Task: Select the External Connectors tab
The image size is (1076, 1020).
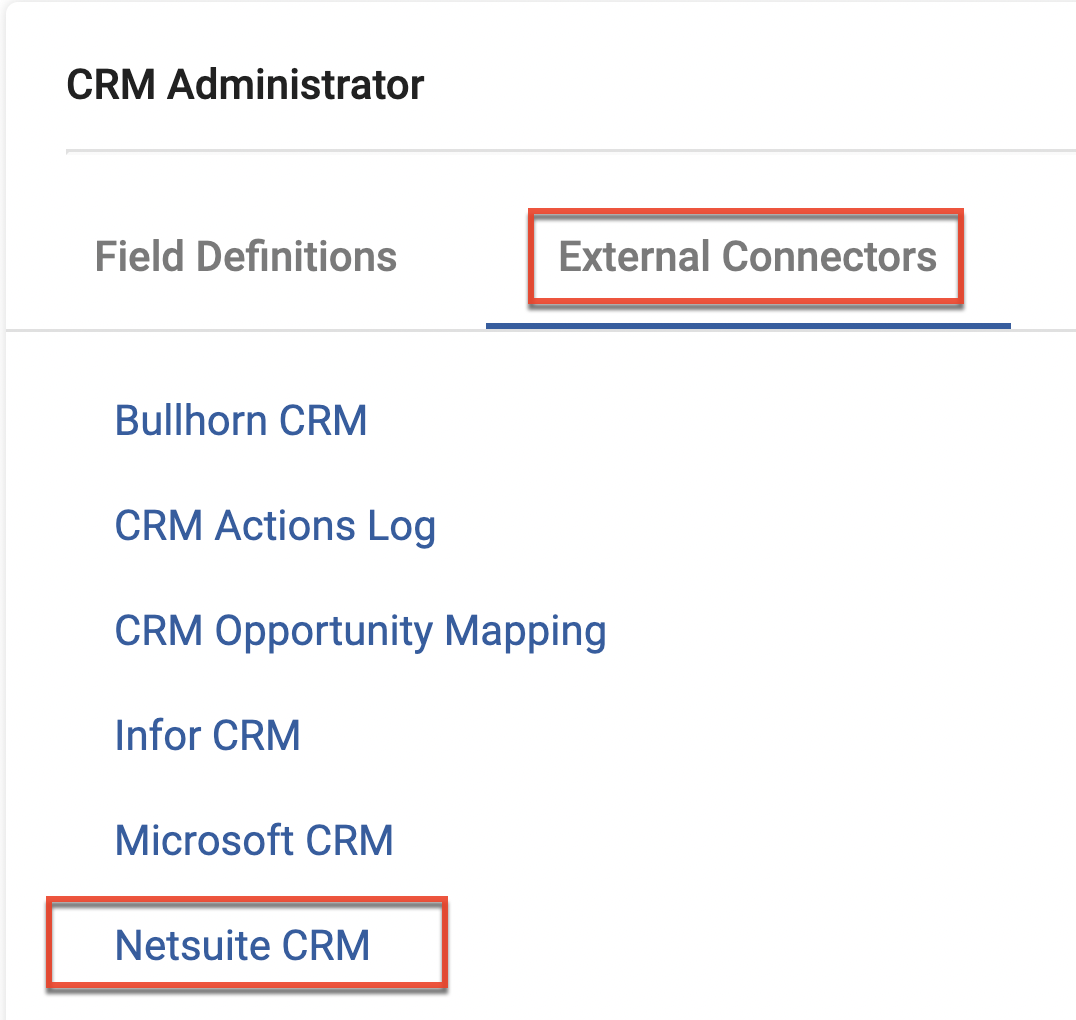Action: 747,257
